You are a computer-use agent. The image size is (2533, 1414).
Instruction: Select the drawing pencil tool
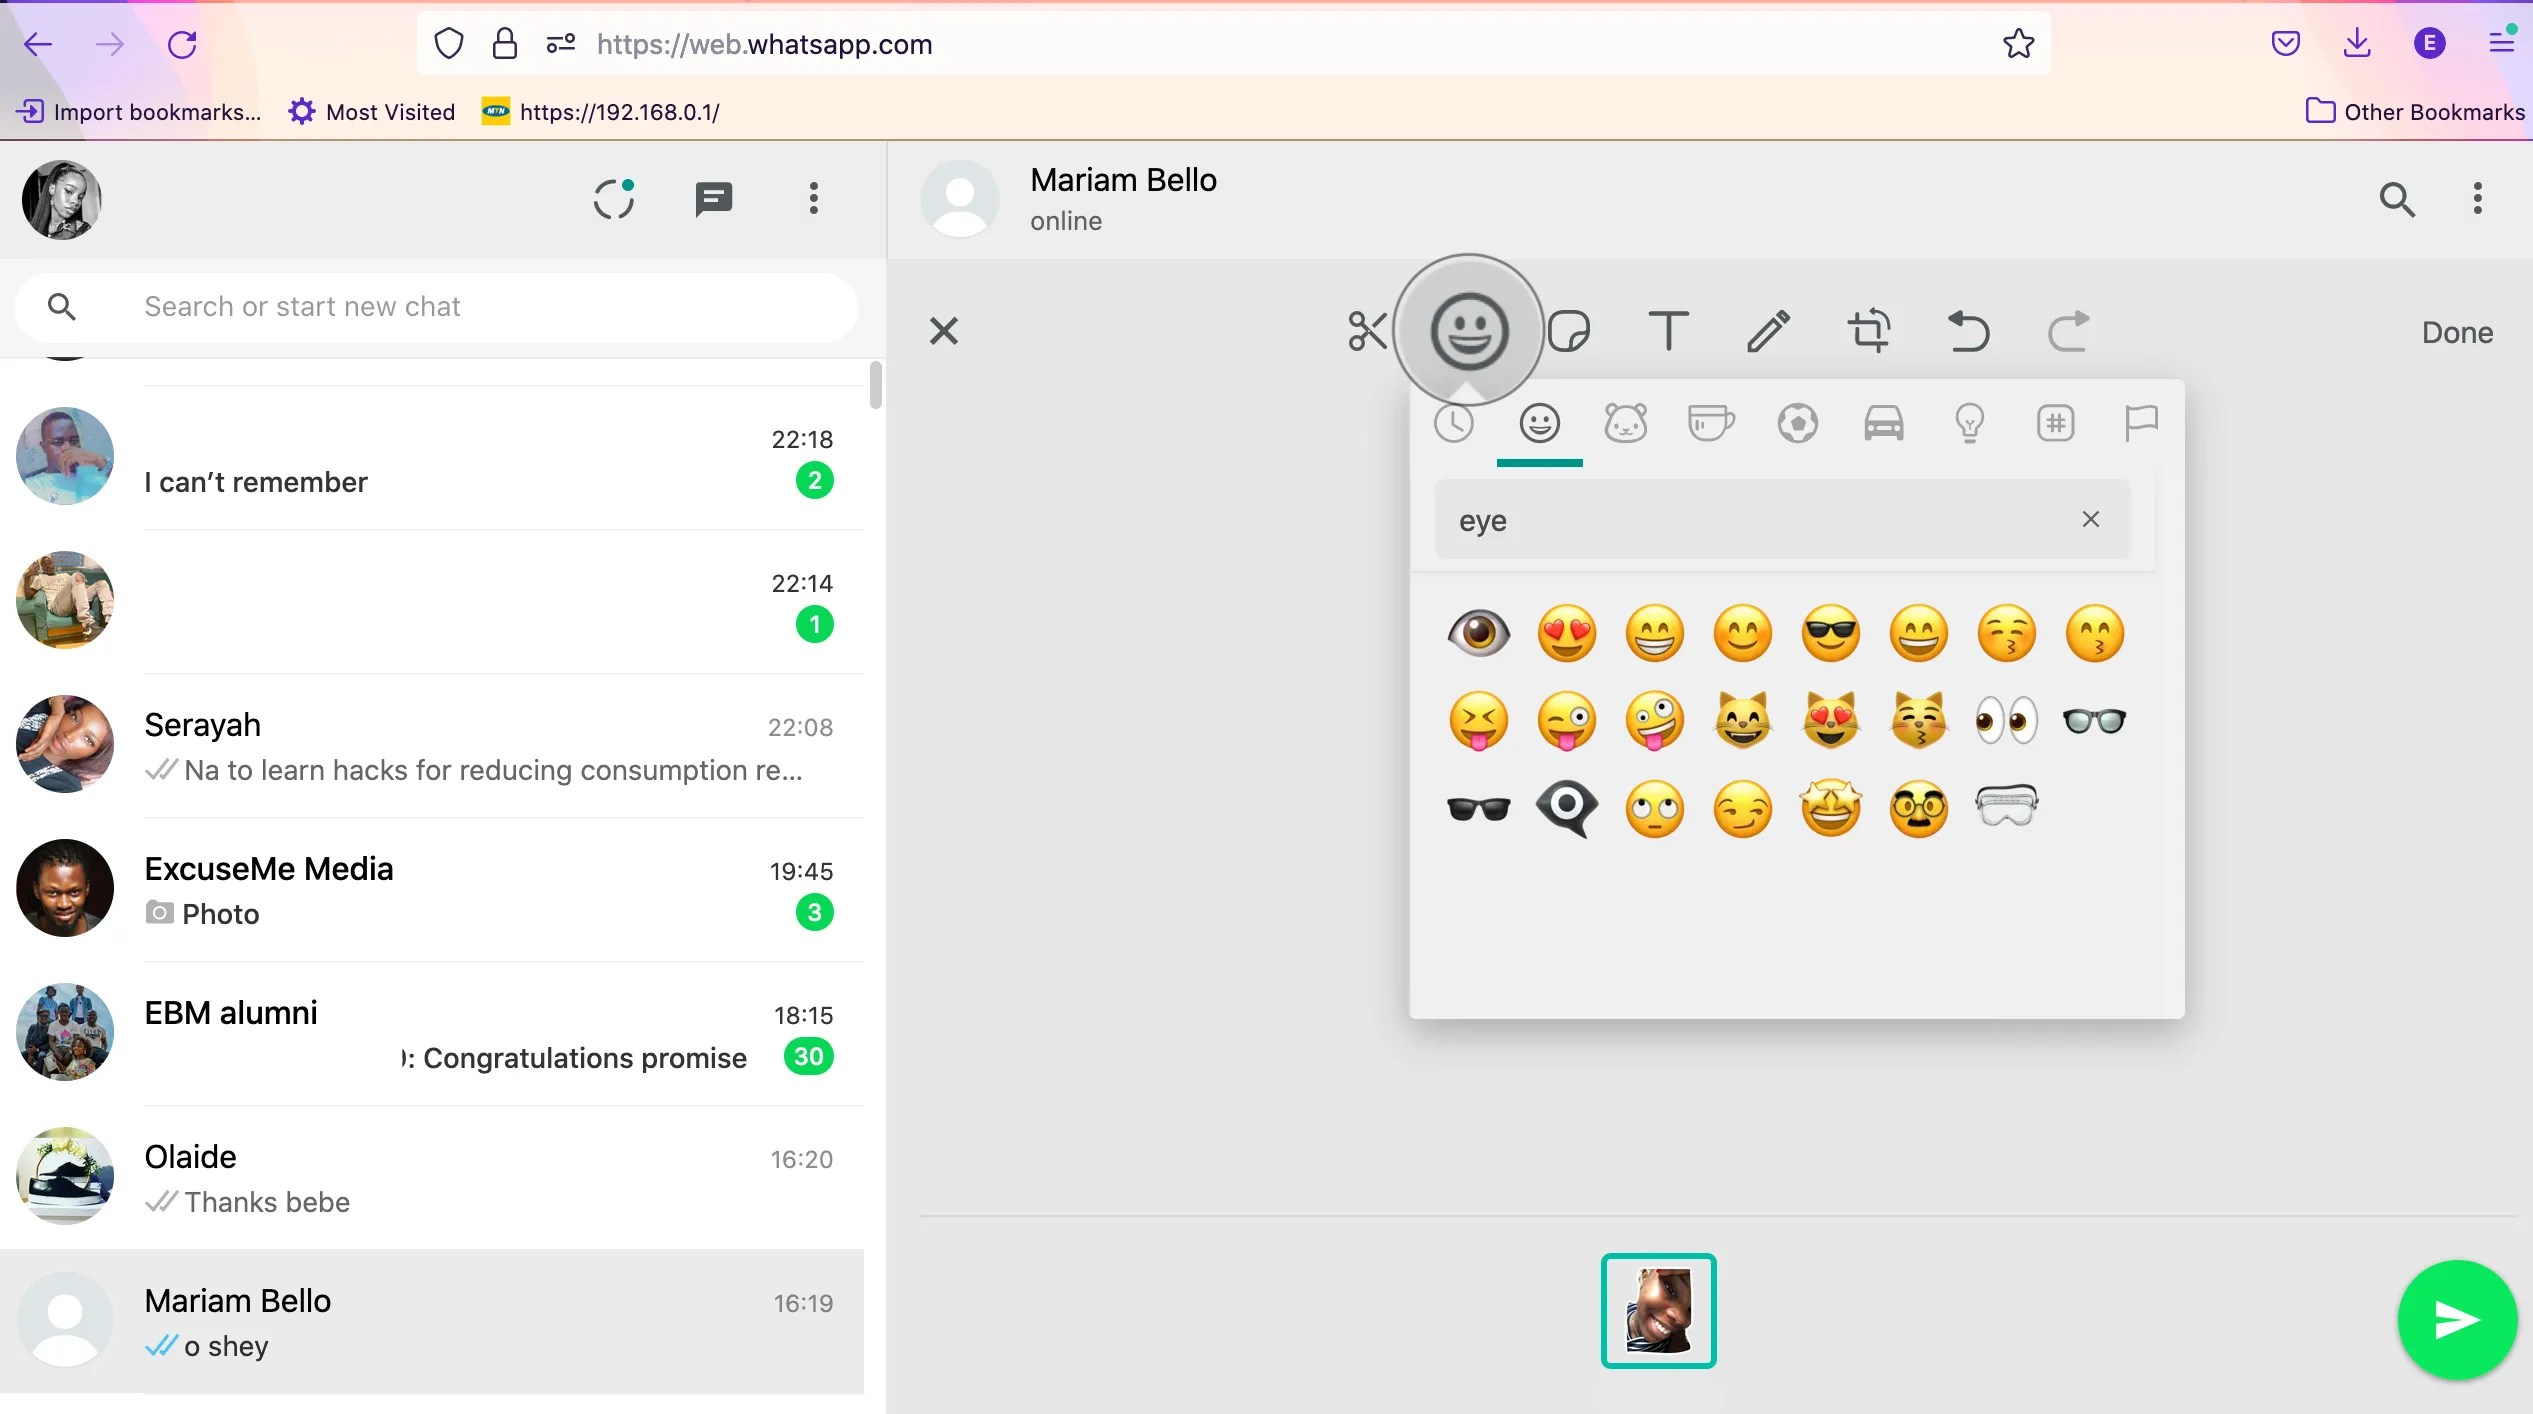(1768, 330)
